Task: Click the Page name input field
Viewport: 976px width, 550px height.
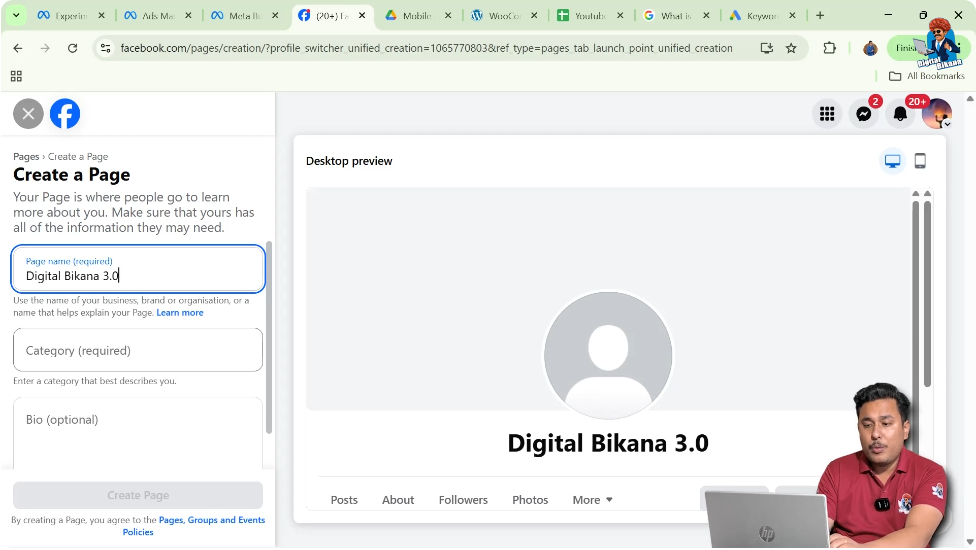Action: coord(138,269)
